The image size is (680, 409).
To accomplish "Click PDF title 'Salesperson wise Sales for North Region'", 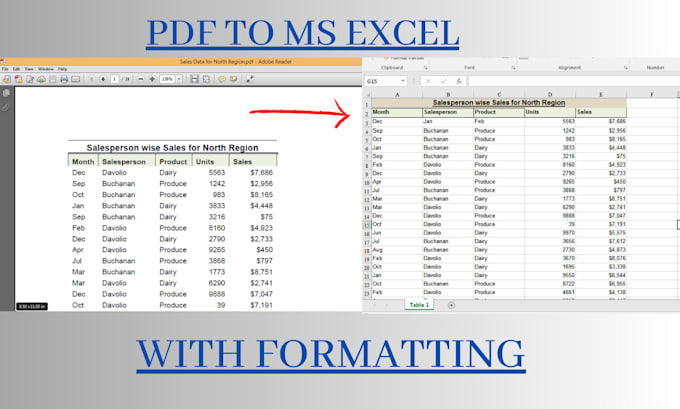I will tap(172, 148).
